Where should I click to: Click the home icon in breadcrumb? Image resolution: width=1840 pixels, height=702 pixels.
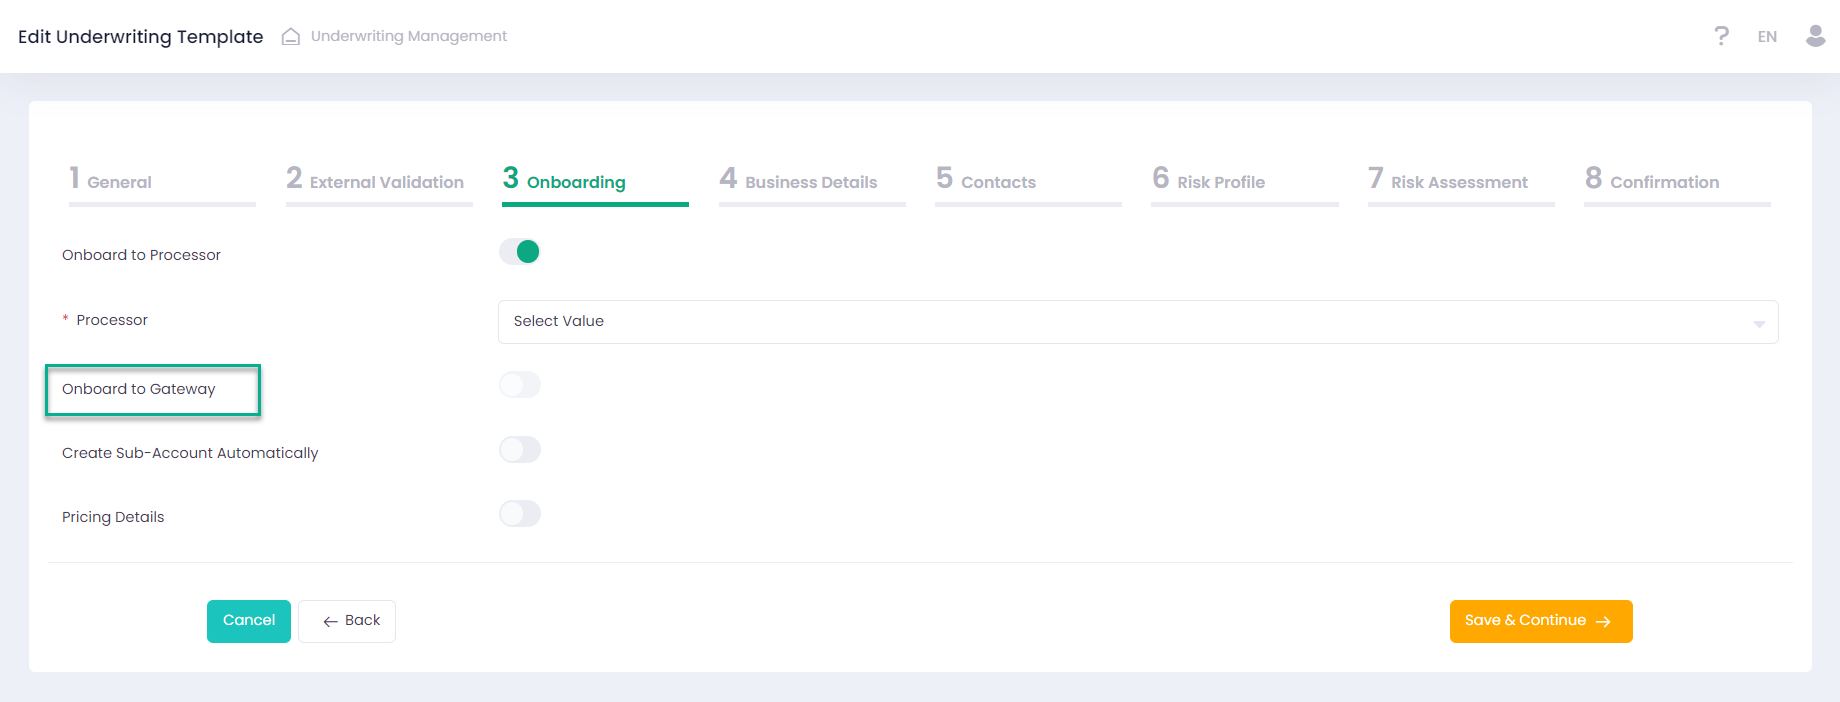(x=291, y=37)
